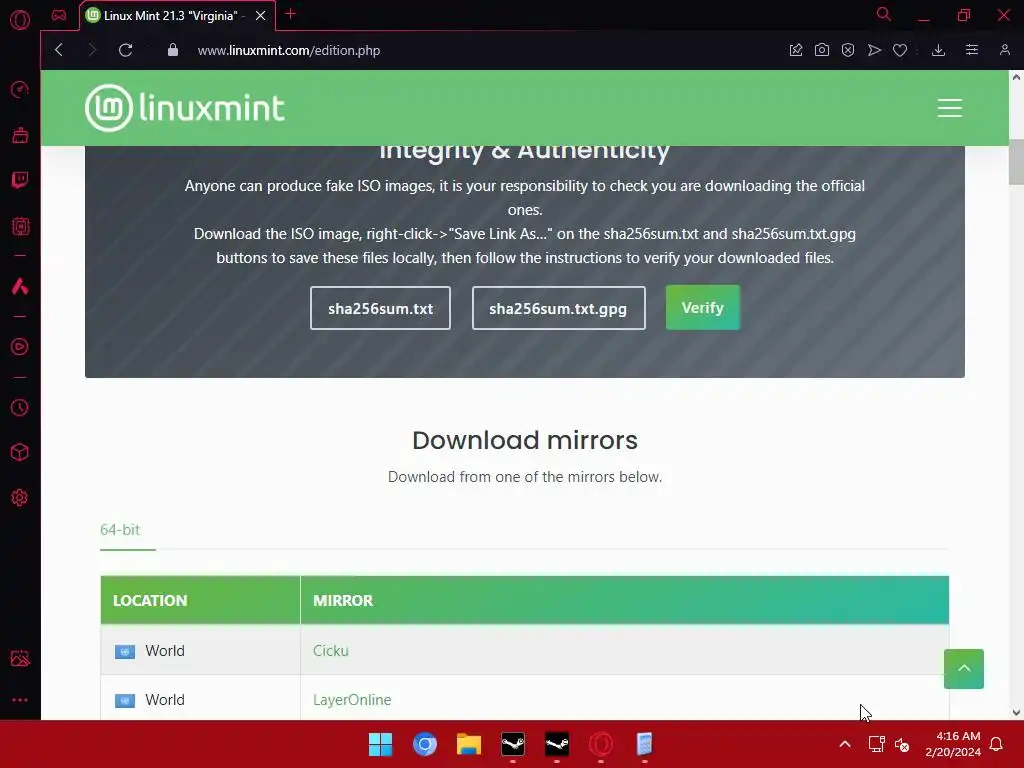Screen dimensions: 1024x768
Task: Search tabs with magnifier icon
Action: coord(884,14)
